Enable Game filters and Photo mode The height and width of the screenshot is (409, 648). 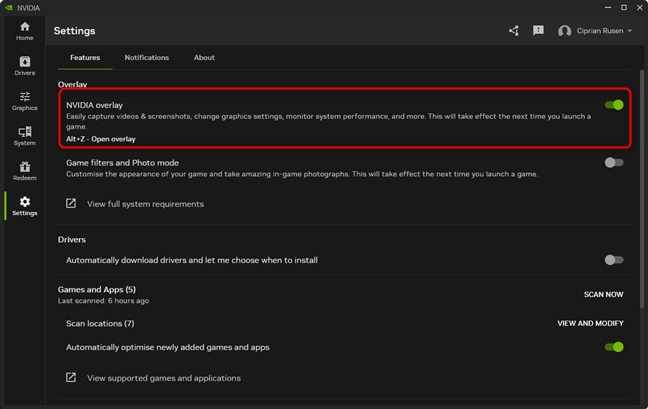pyautogui.click(x=614, y=163)
